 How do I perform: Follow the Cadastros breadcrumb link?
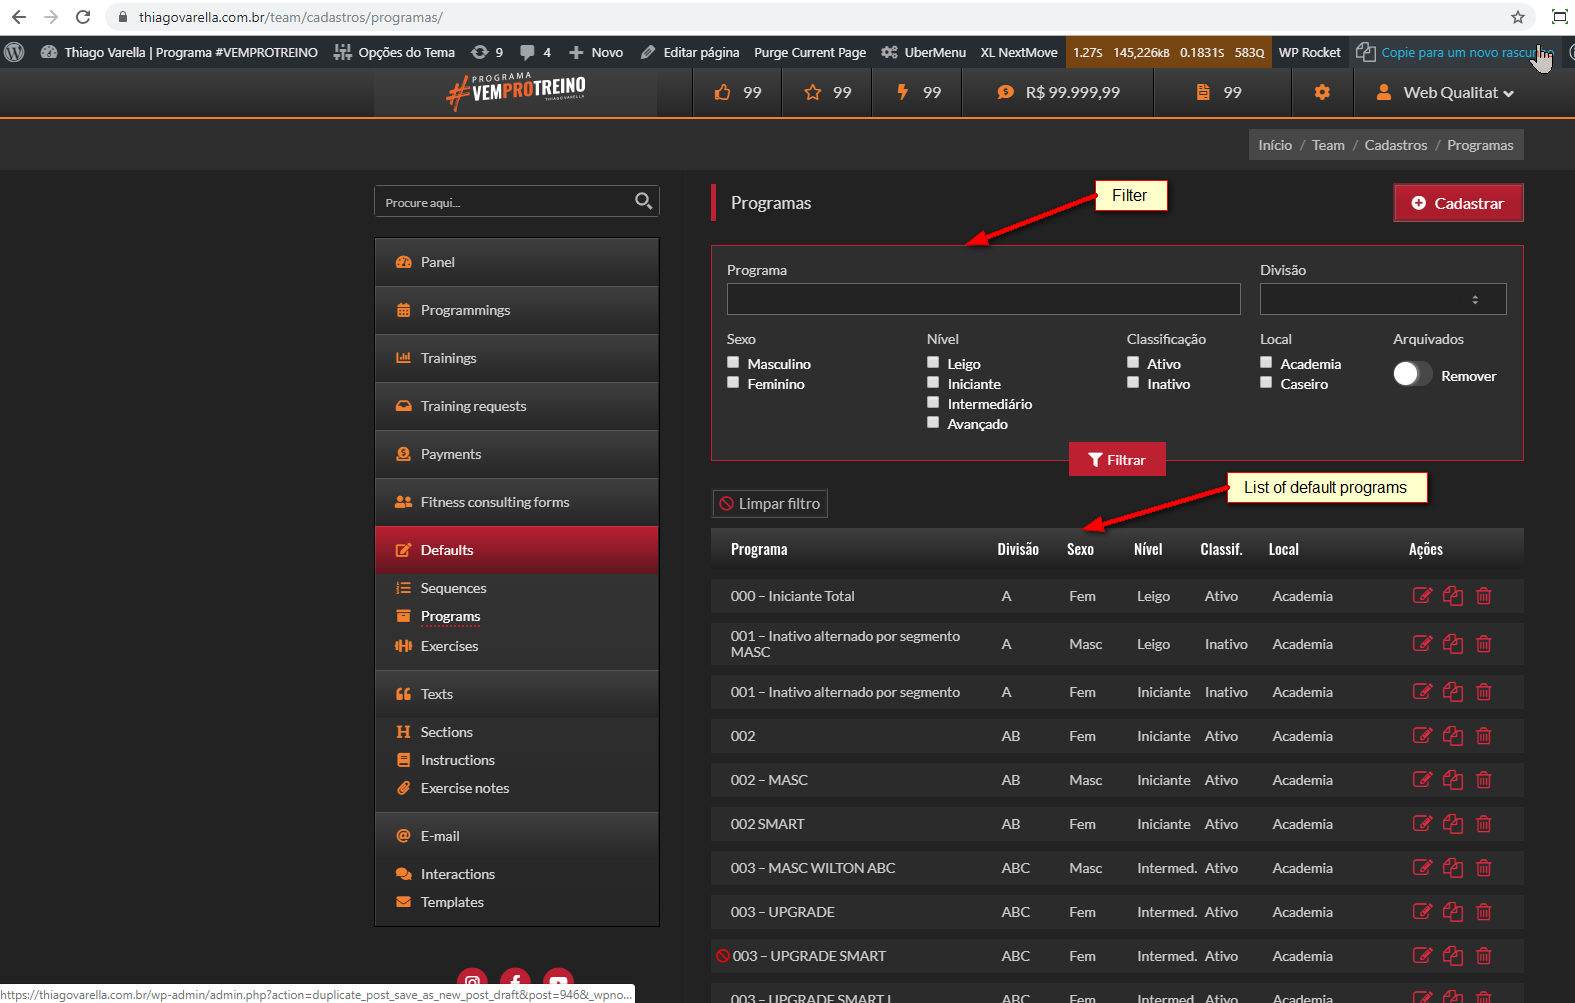(x=1395, y=145)
